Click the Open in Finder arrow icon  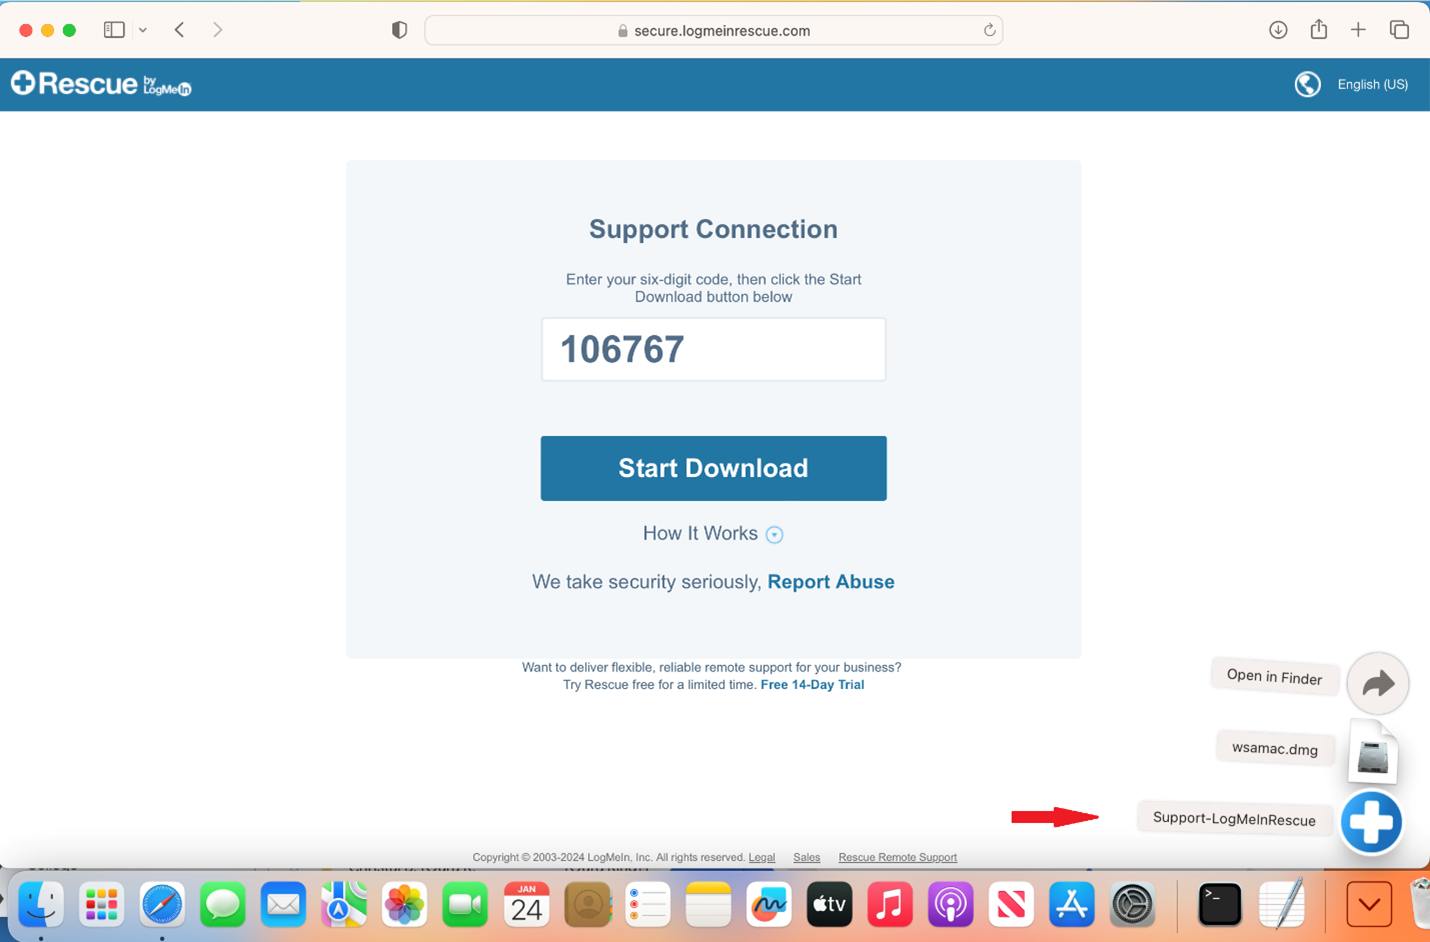point(1377,684)
